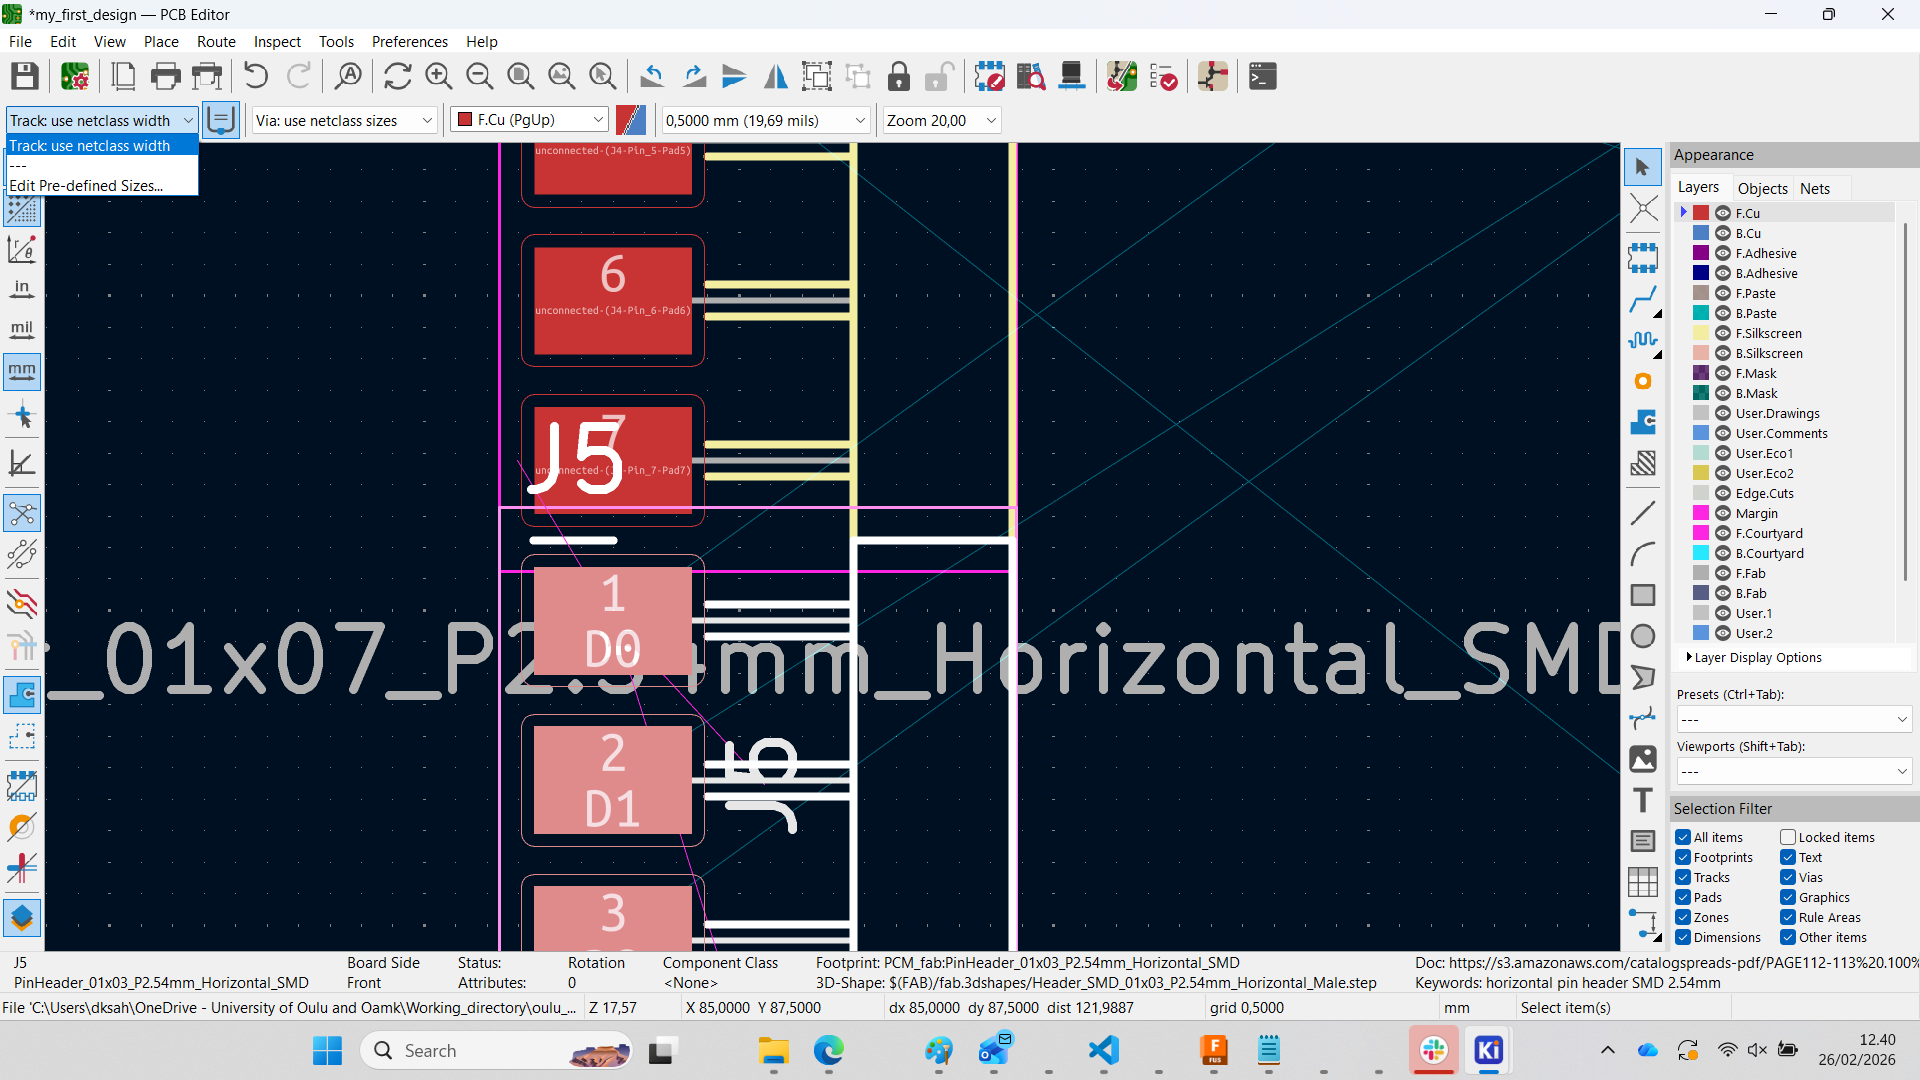The height and width of the screenshot is (1080, 1920).
Task: Click Save on the main toolbar
Action: [24, 76]
